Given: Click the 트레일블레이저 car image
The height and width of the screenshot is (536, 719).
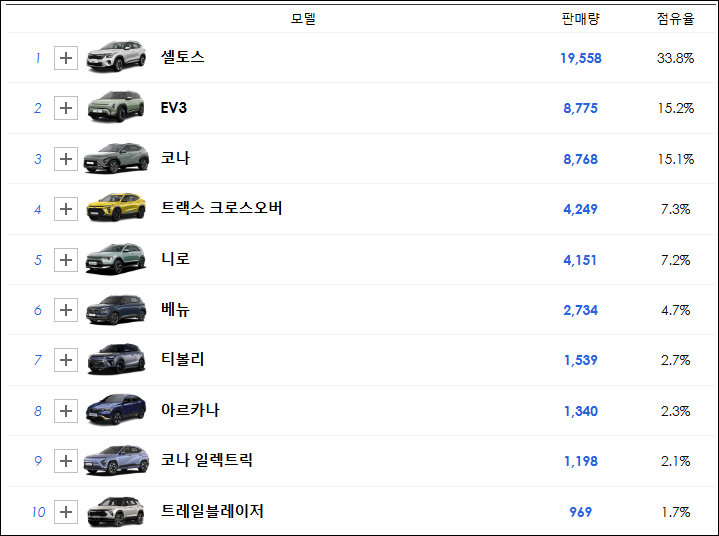Looking at the screenshot, I should click(116, 511).
